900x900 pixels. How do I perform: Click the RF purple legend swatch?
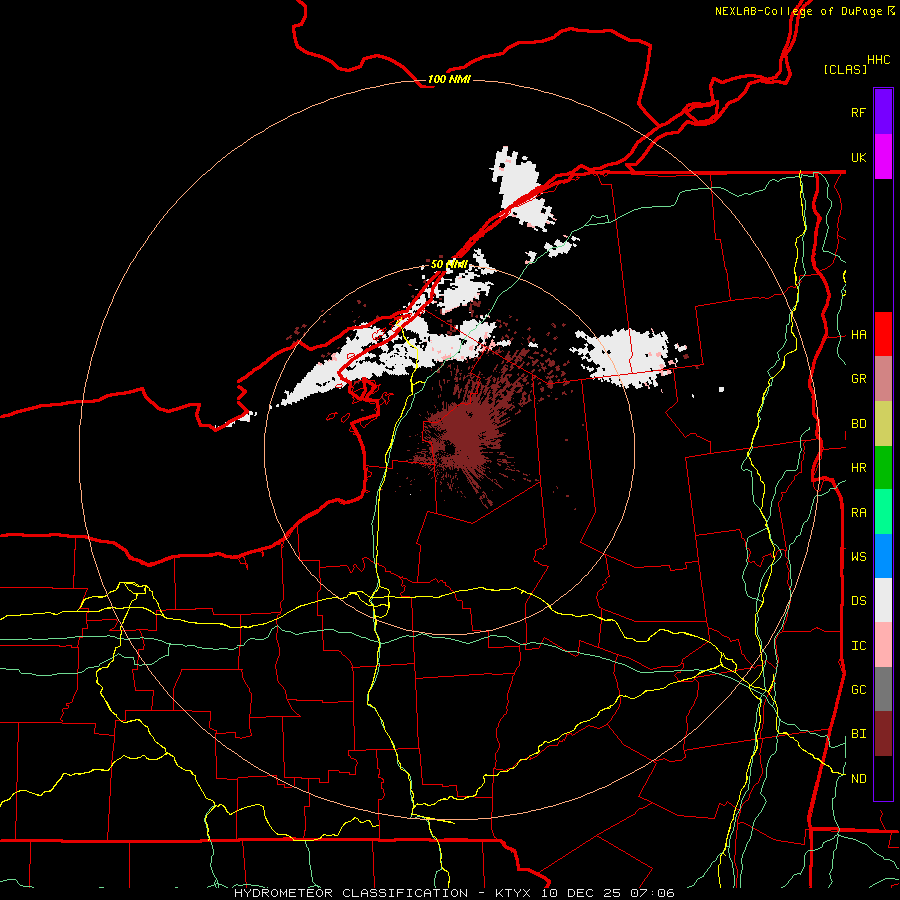(x=883, y=112)
